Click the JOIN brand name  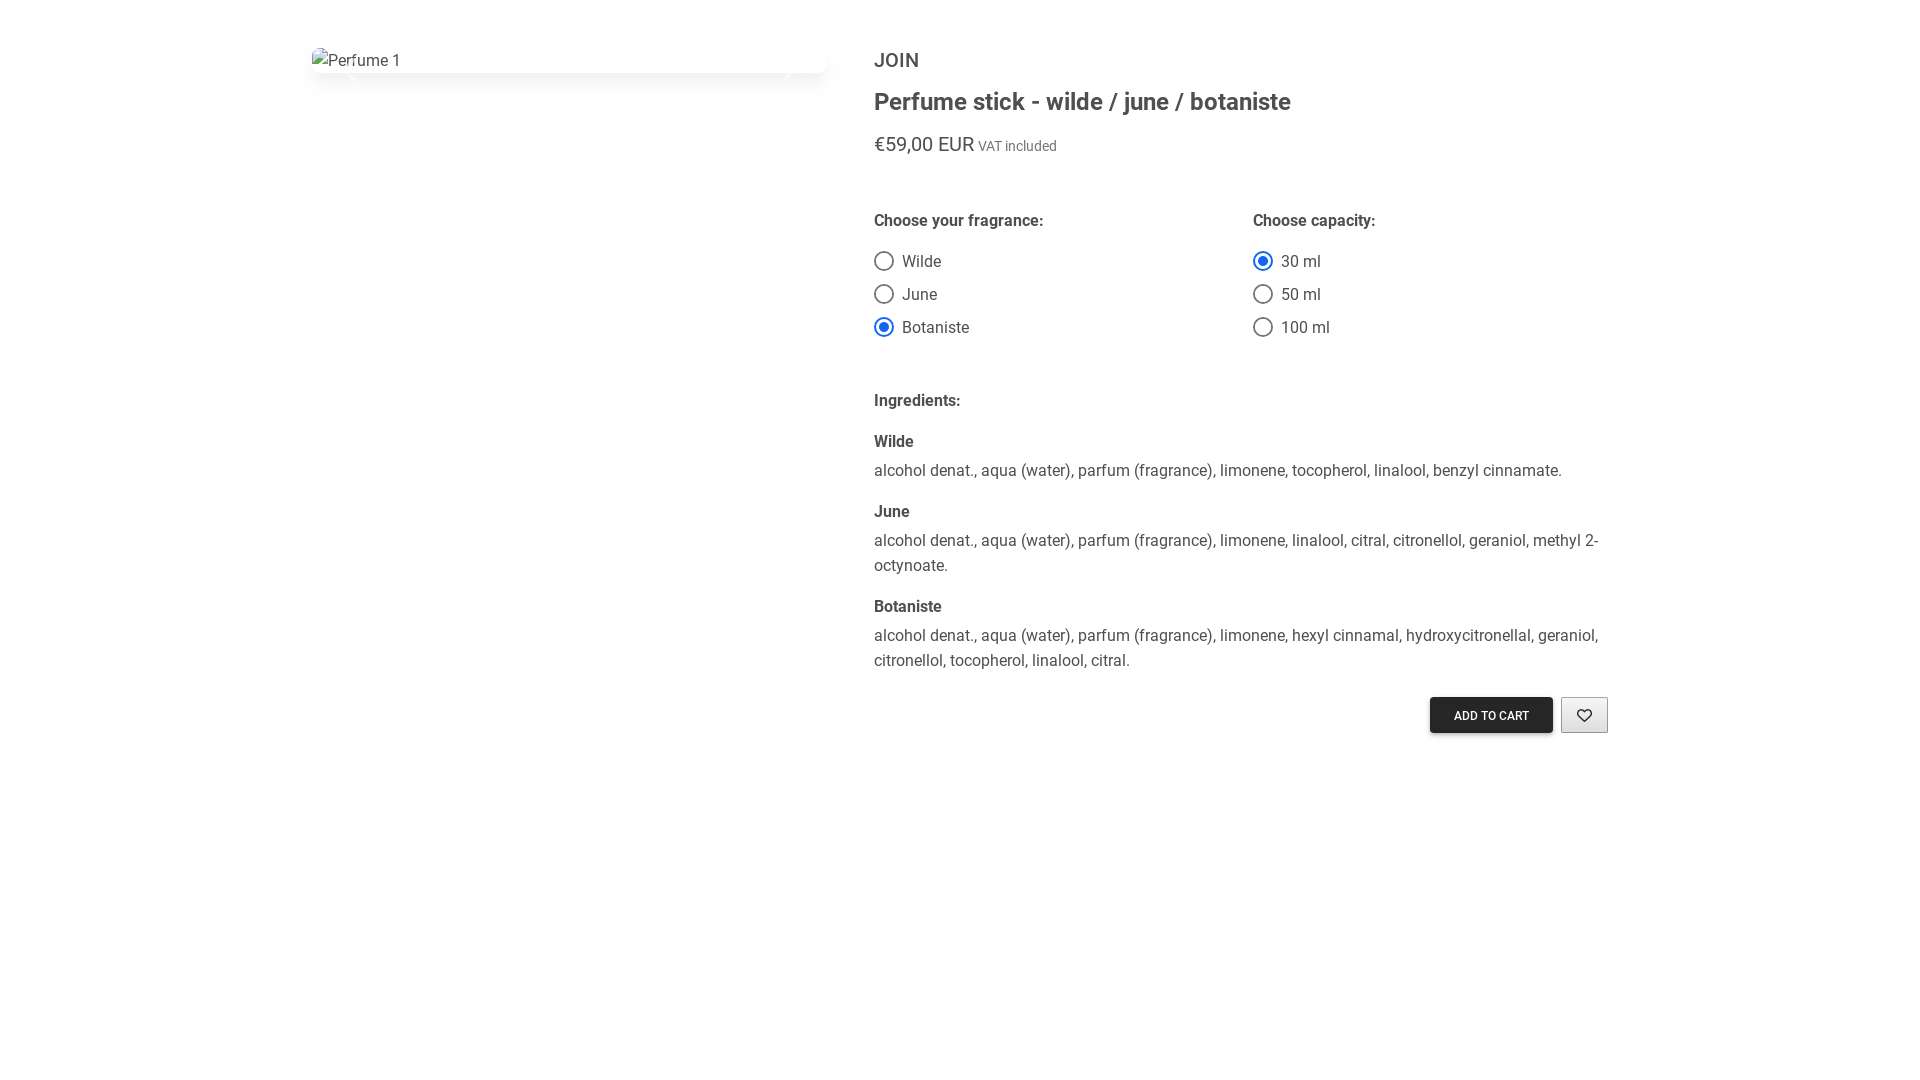[x=896, y=60]
